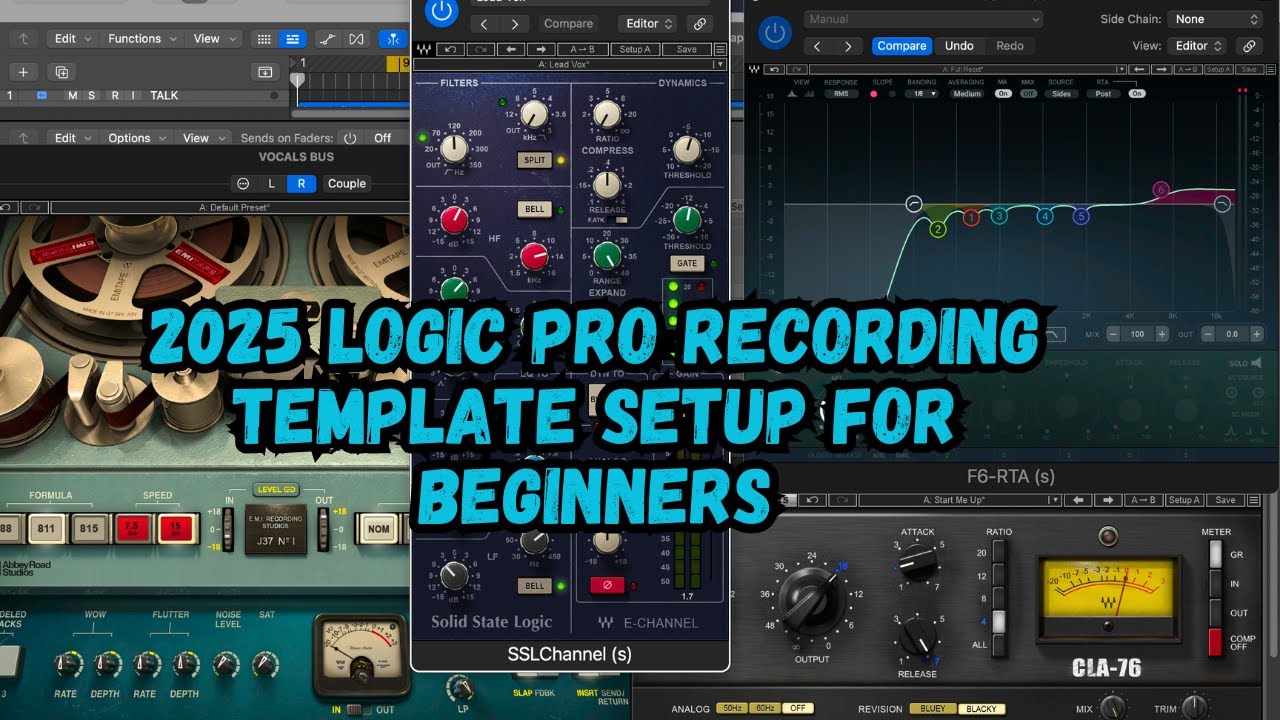Viewport: 1280px width, 720px height.
Task: Open View menu in mixer toolbar
Action: pyautogui.click(x=201, y=138)
